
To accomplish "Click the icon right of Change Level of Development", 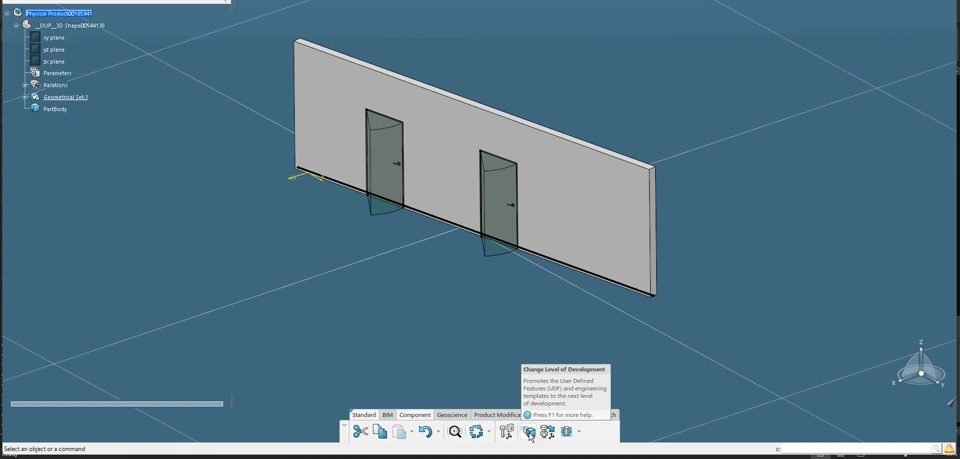I will pyautogui.click(x=547, y=431).
